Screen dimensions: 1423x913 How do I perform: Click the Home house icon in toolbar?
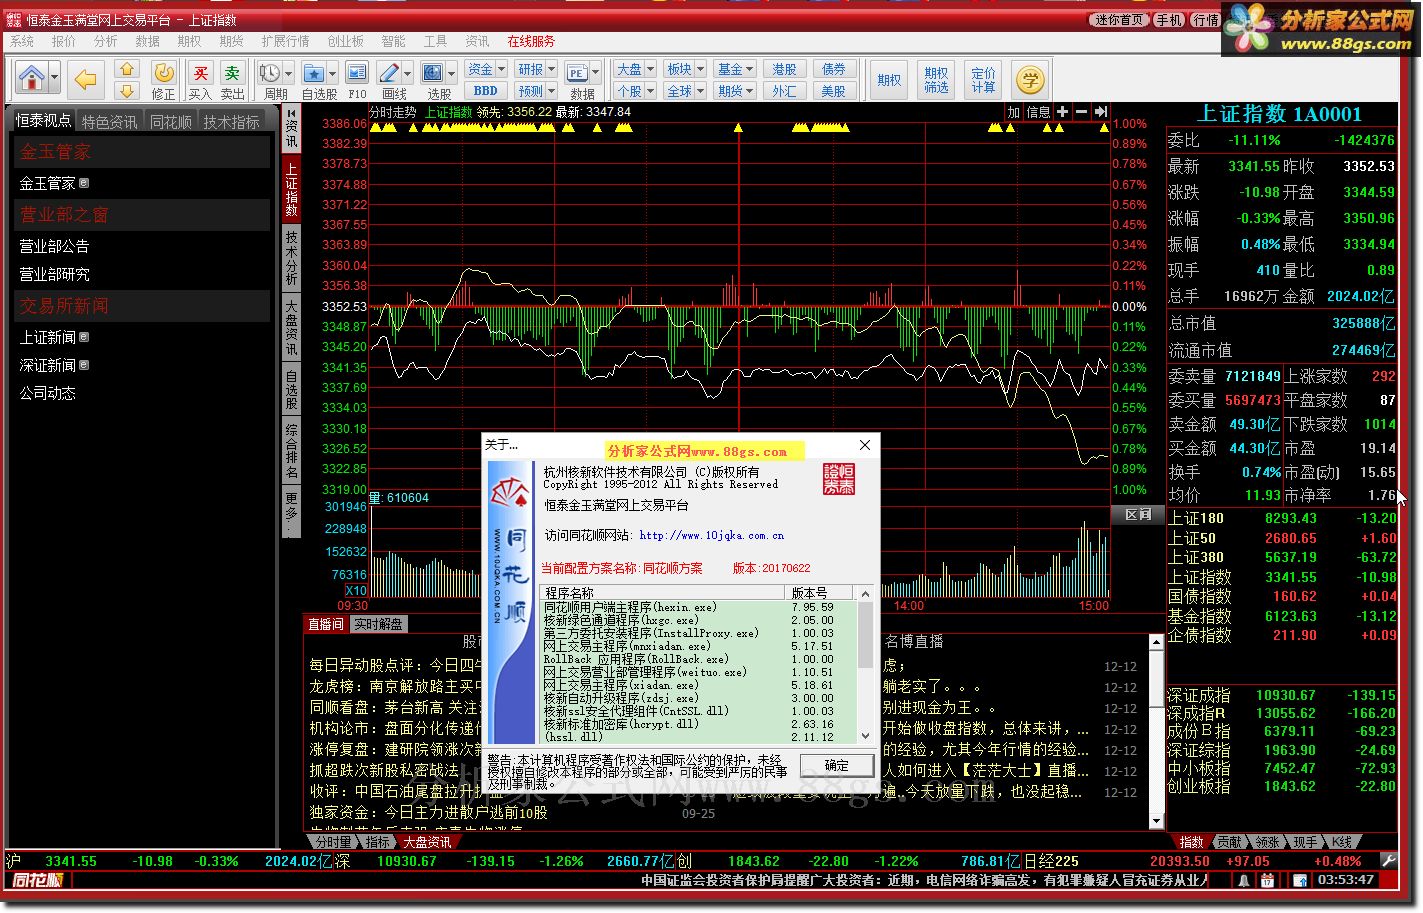(x=32, y=78)
